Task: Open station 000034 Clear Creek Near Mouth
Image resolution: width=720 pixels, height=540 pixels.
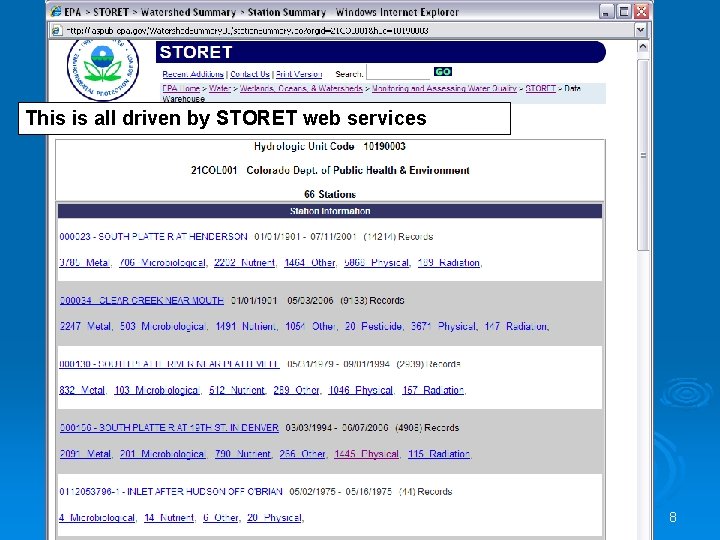Action: coord(141,301)
